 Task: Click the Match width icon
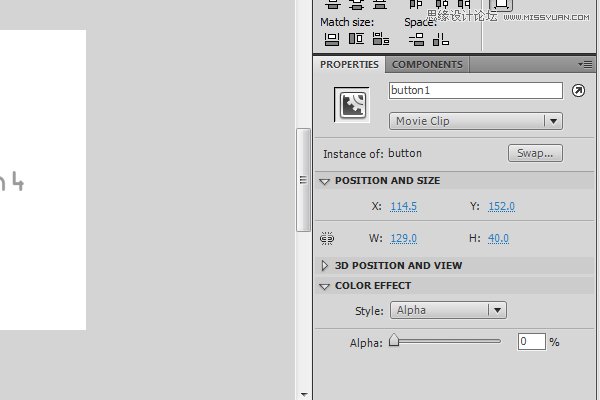(x=332, y=39)
